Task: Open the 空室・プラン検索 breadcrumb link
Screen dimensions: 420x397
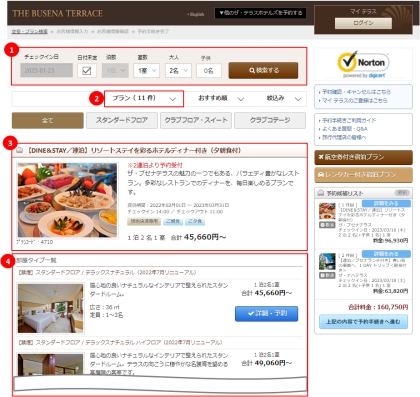Action: click(30, 31)
